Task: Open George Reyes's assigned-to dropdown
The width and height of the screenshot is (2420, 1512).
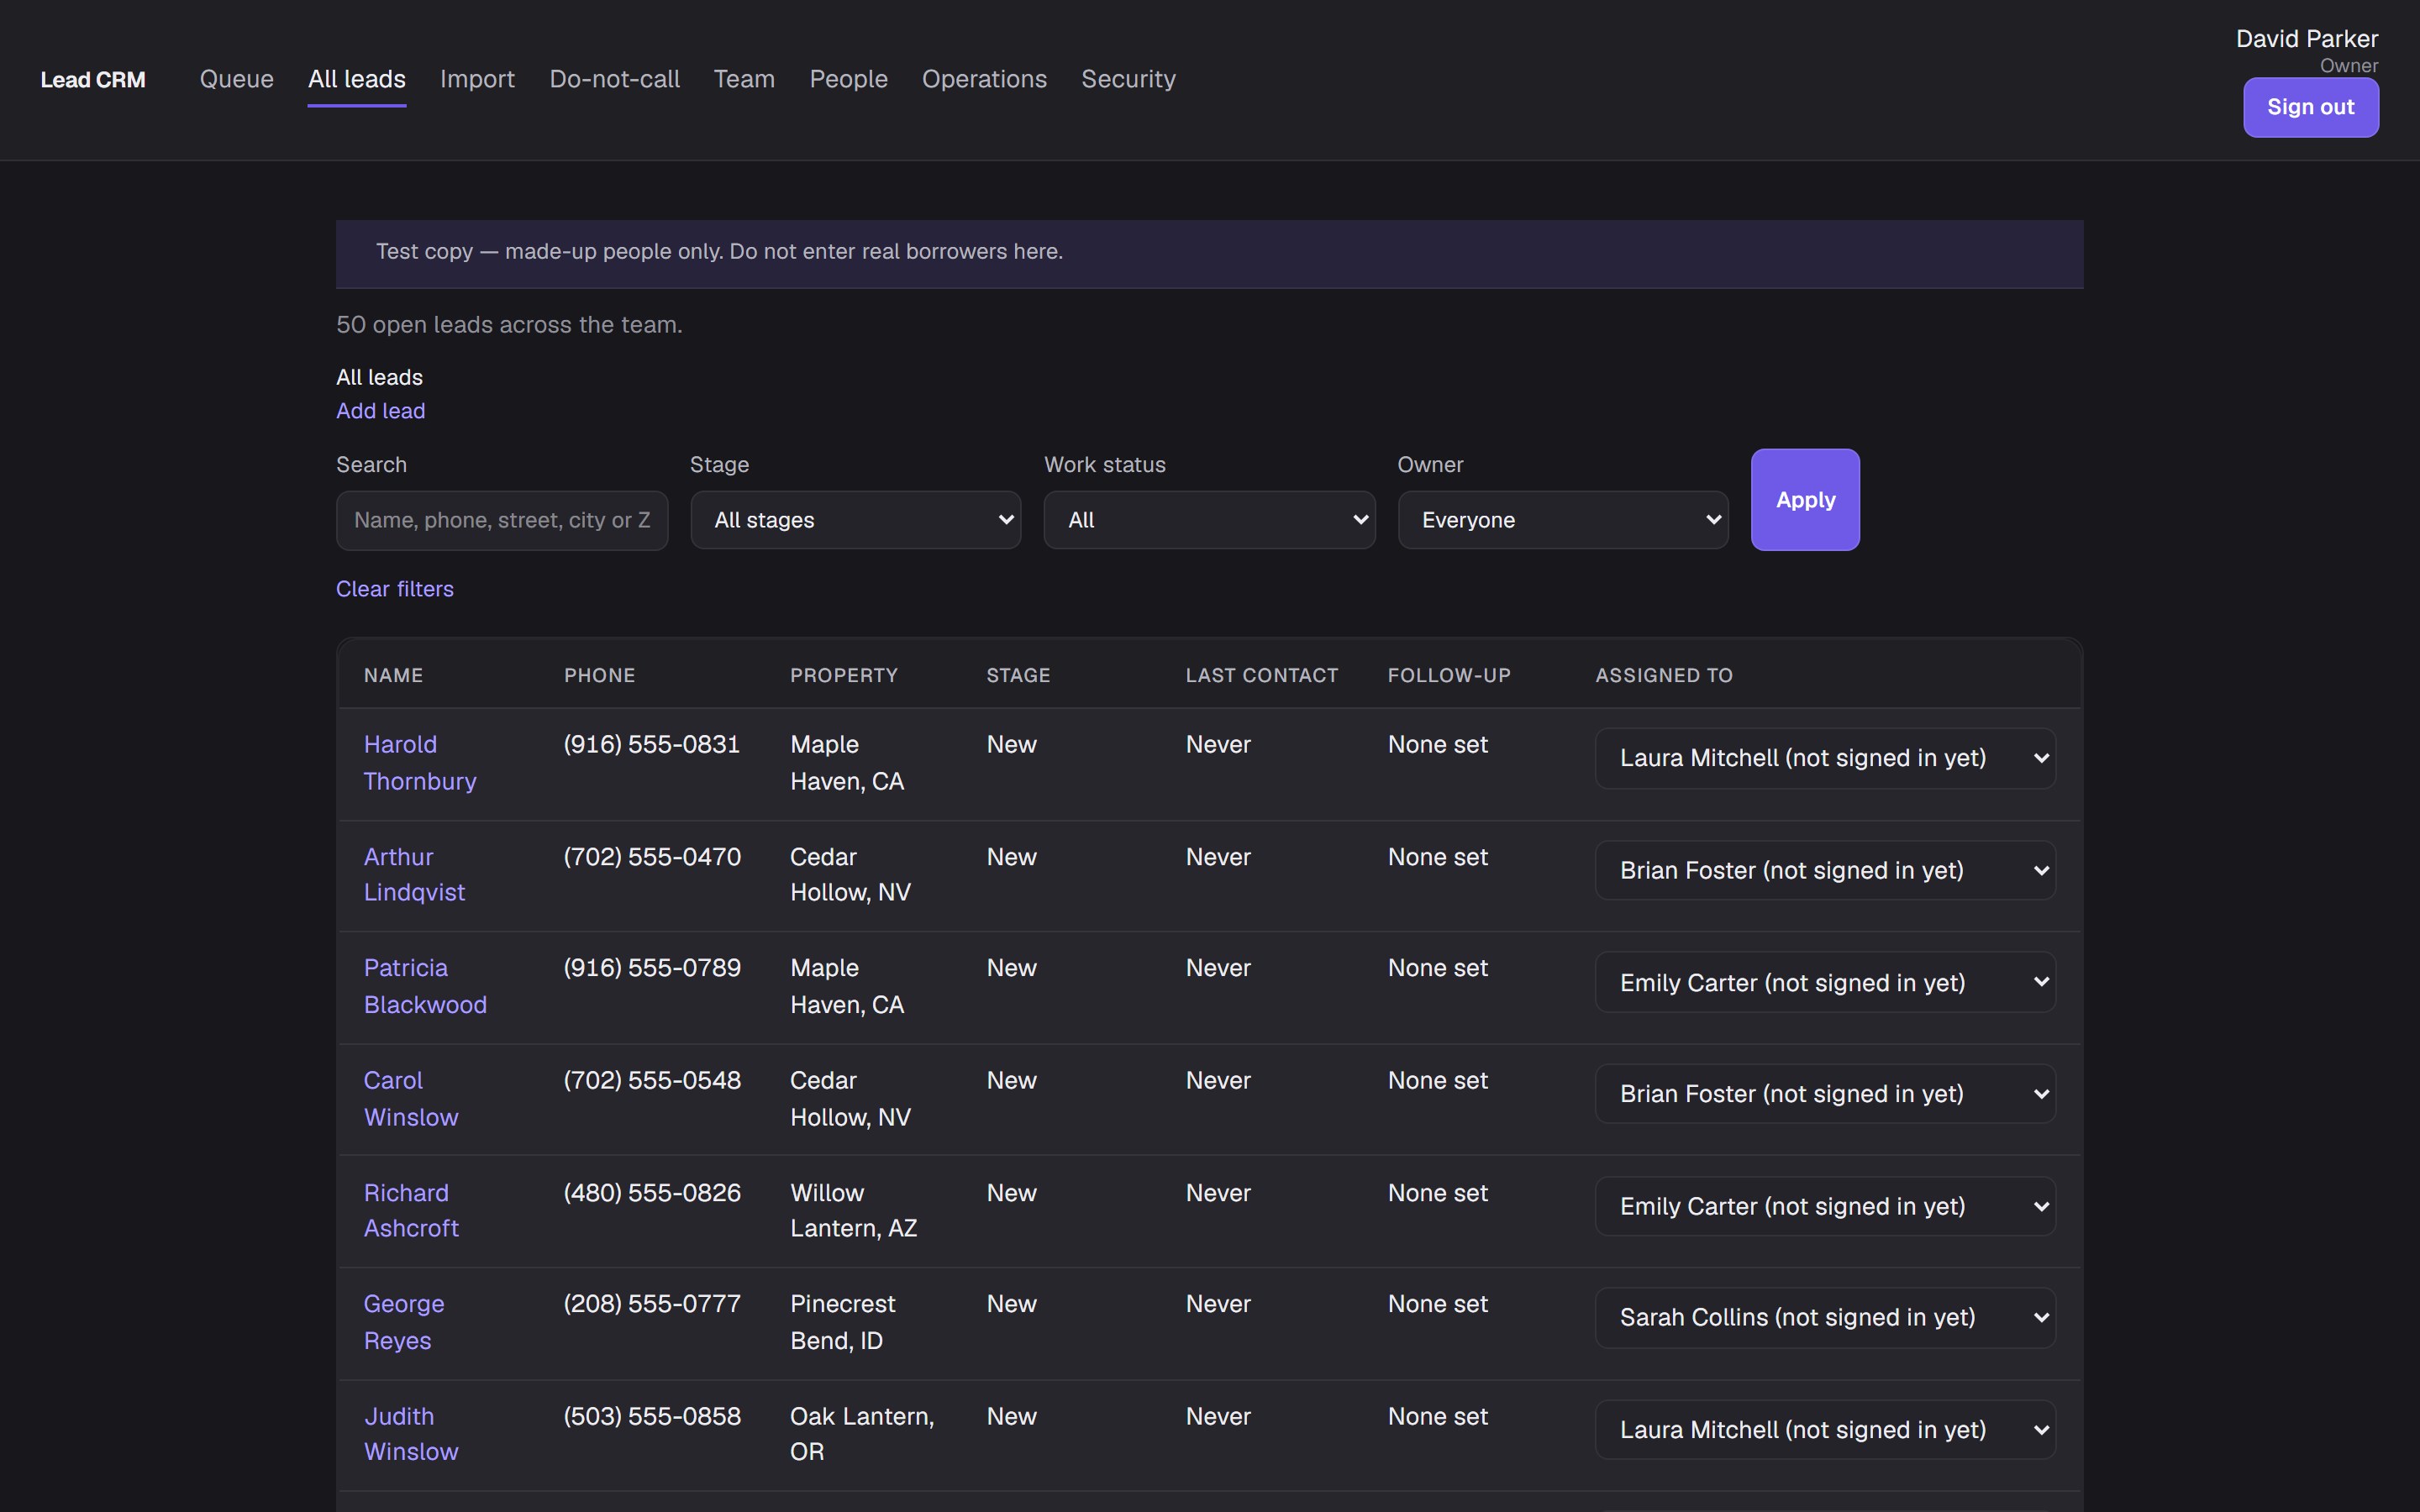Action: tap(1825, 1318)
